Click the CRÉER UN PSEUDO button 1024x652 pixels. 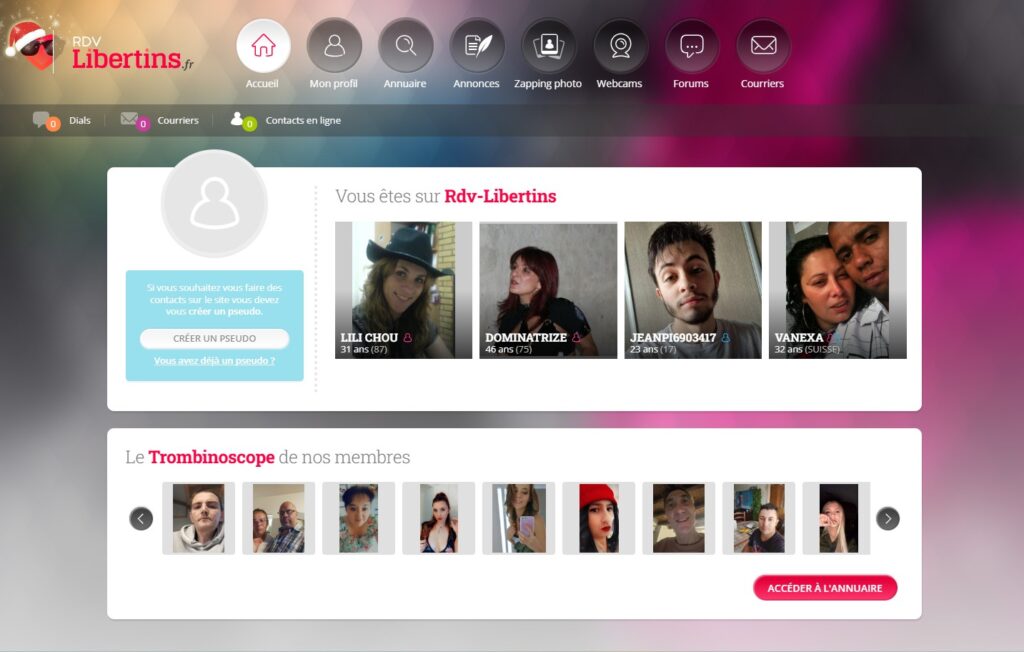(x=214, y=338)
